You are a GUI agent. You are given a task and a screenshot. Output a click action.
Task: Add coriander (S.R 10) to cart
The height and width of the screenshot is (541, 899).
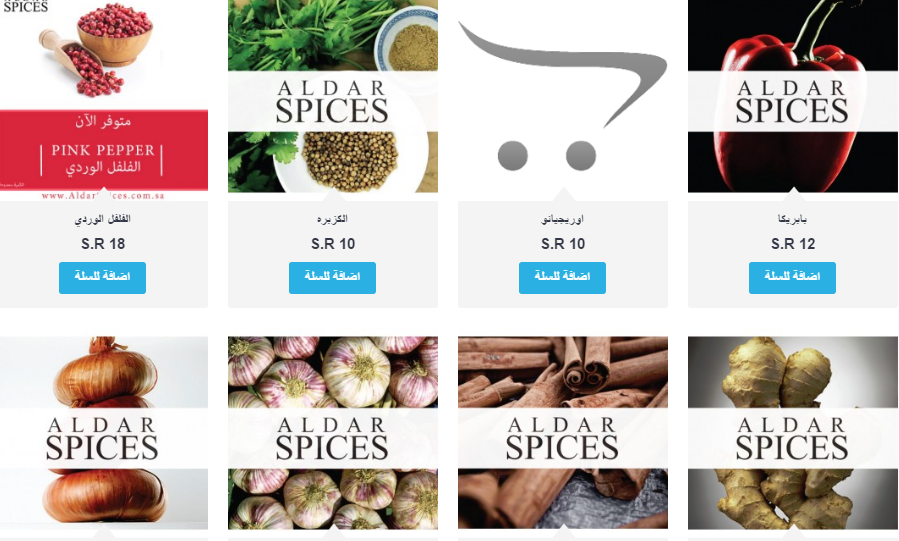pos(333,278)
